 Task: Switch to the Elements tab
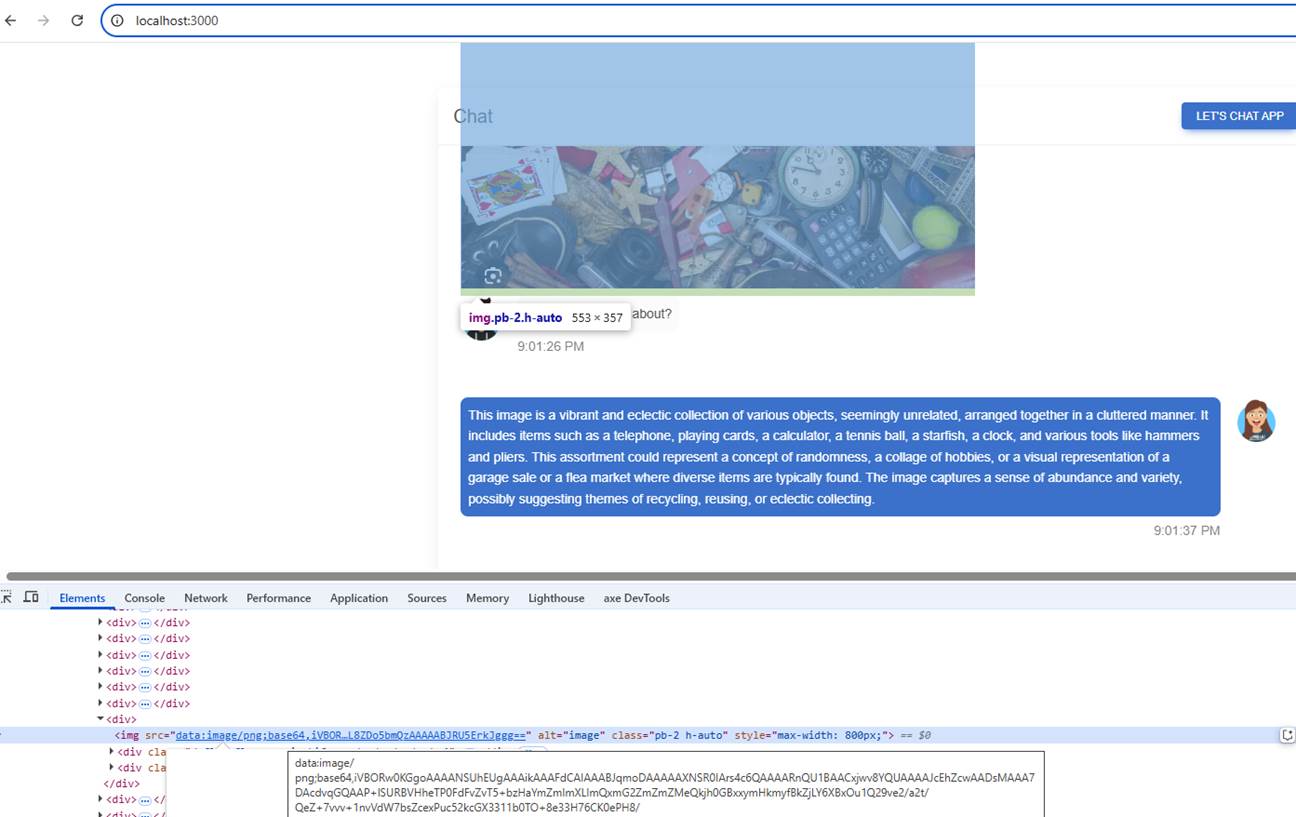coord(82,598)
